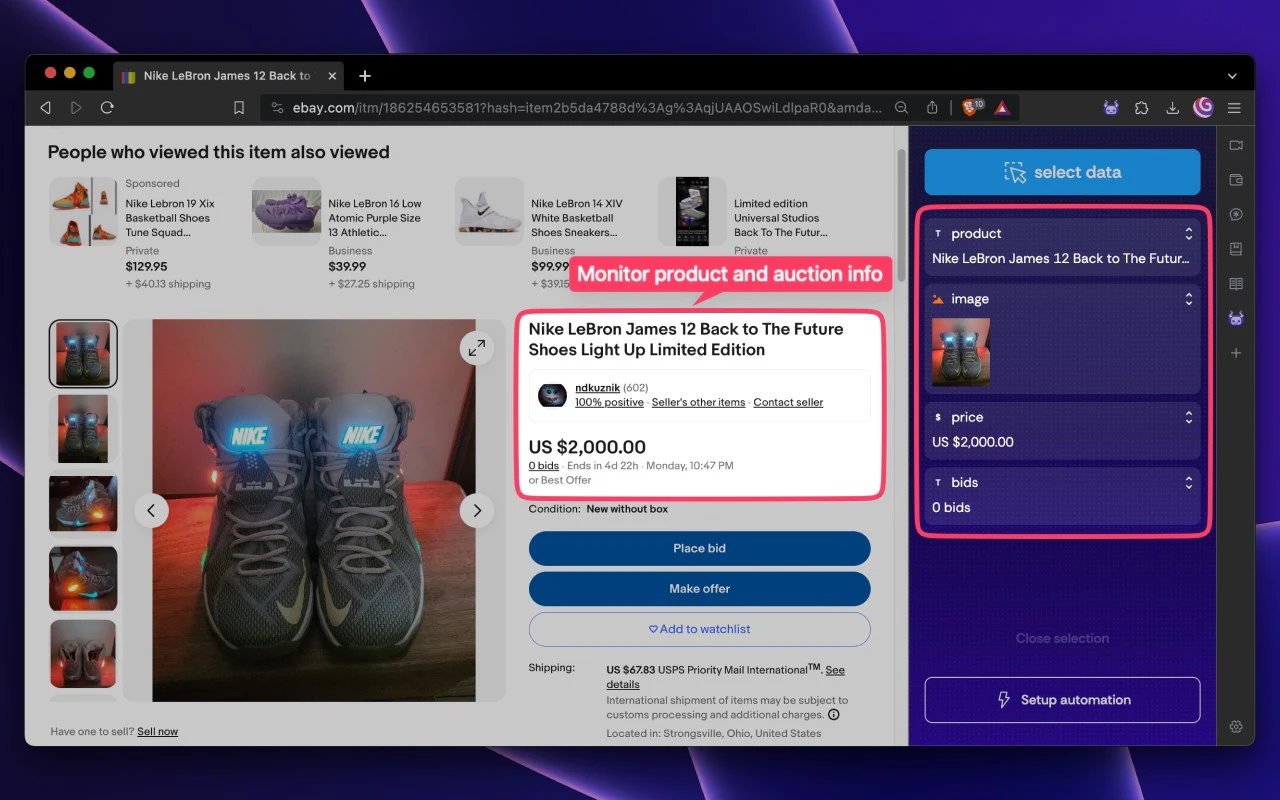Click the Sell now link
Screen dimensions: 1280x800
click(x=157, y=732)
